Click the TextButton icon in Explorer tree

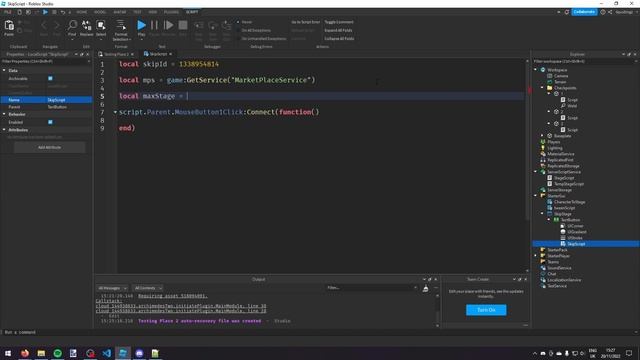pos(556,220)
